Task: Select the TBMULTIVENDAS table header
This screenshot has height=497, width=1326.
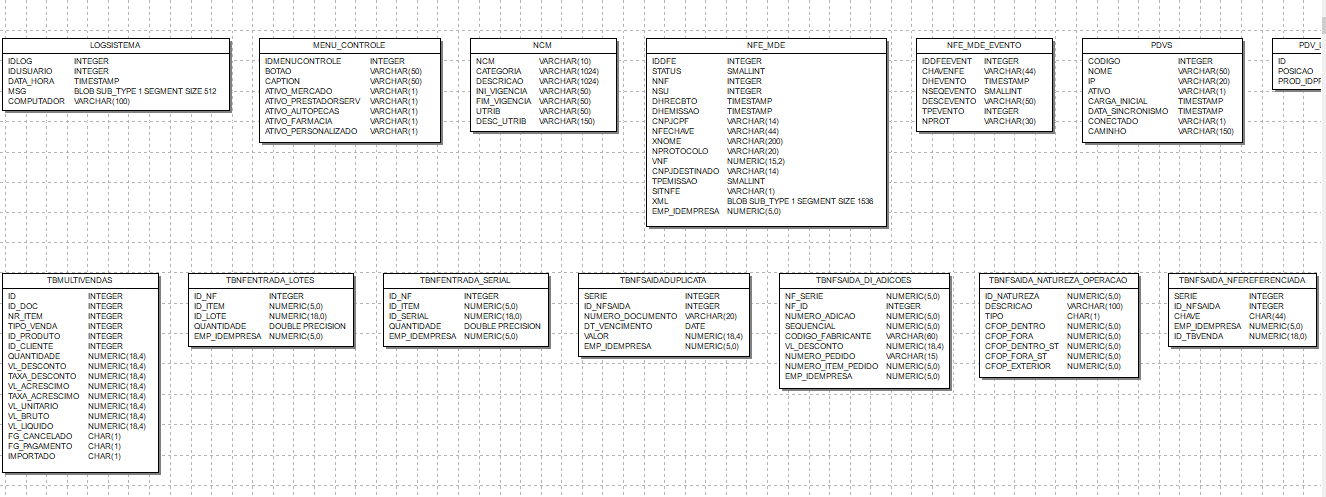Action: 80,280
